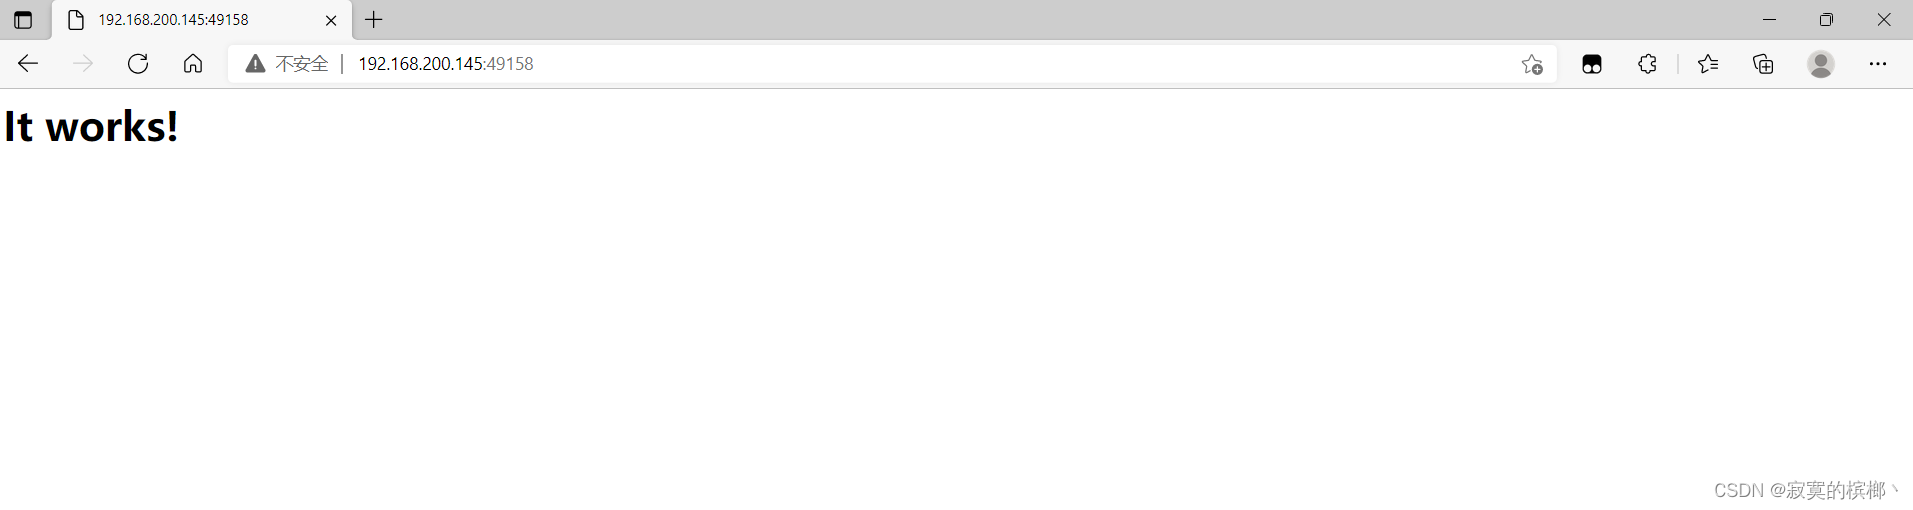Screen dimensions: 1913x510
Task: Click the 不安全 site info label
Action: coord(302,64)
